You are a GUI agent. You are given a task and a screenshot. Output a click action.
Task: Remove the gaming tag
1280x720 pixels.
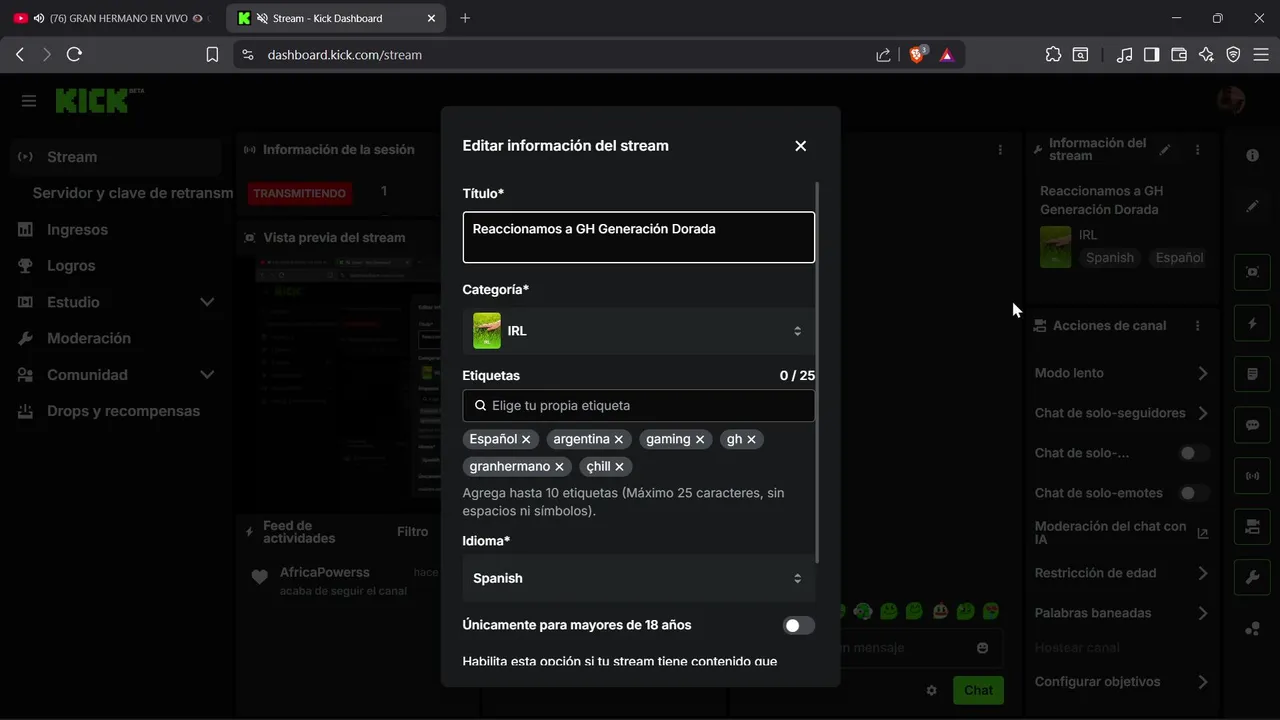tap(700, 440)
